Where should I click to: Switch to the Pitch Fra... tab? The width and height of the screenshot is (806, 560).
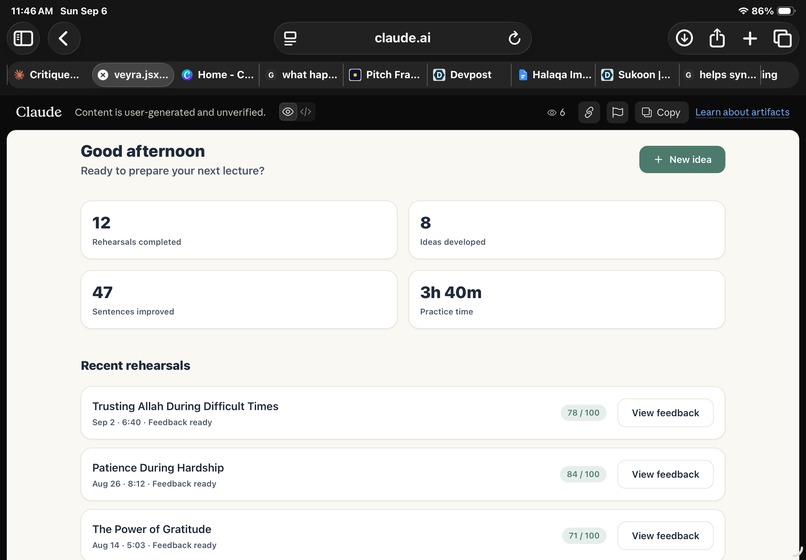[x=385, y=75]
